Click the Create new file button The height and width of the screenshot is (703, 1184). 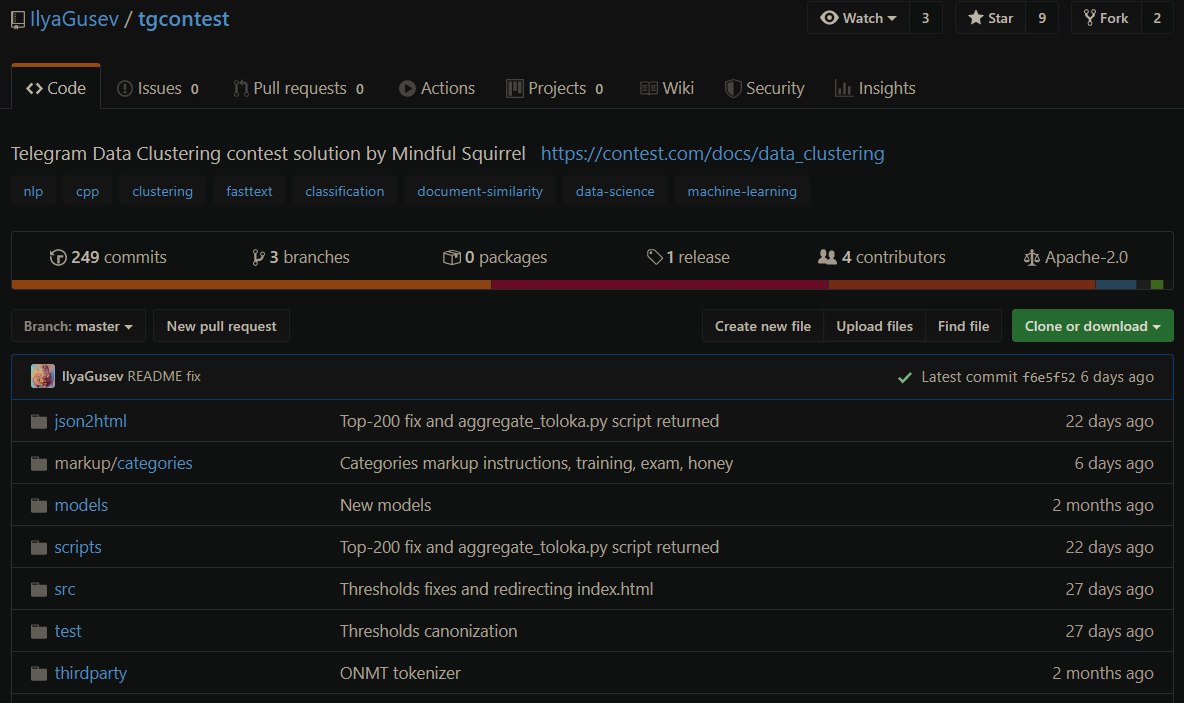pyautogui.click(x=763, y=326)
